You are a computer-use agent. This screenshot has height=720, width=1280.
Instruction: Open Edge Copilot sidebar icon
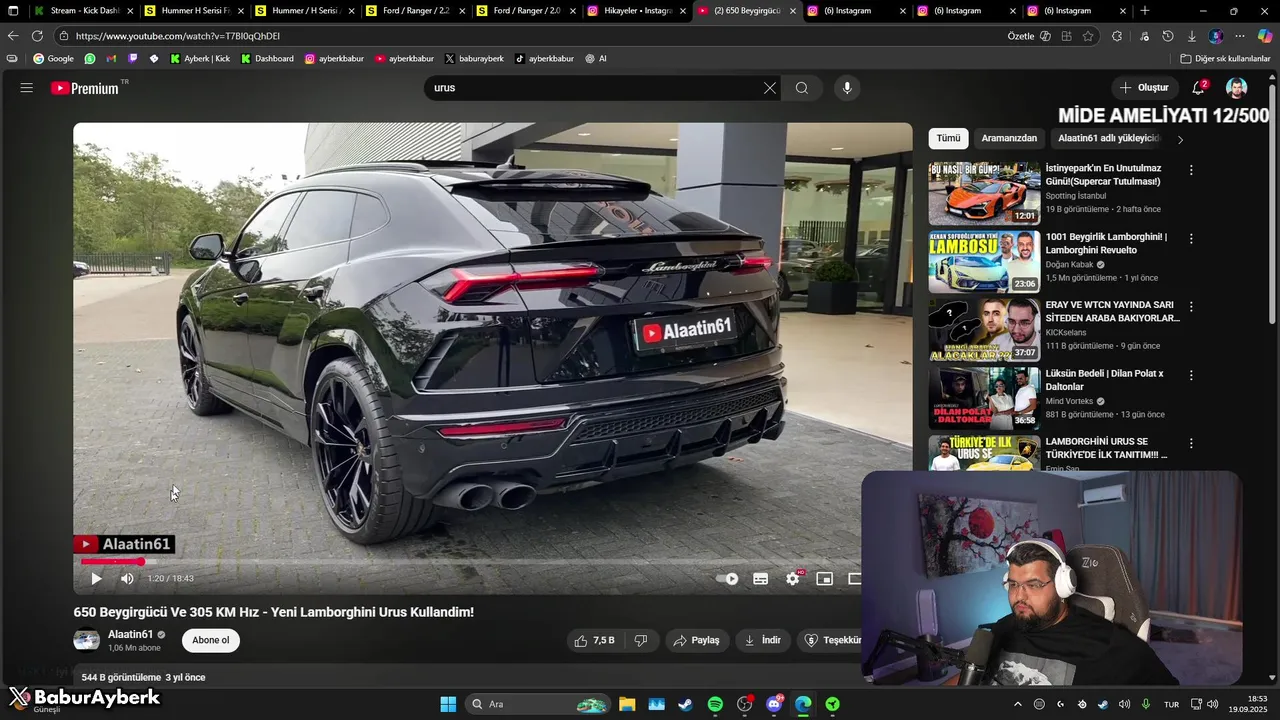[1265, 36]
